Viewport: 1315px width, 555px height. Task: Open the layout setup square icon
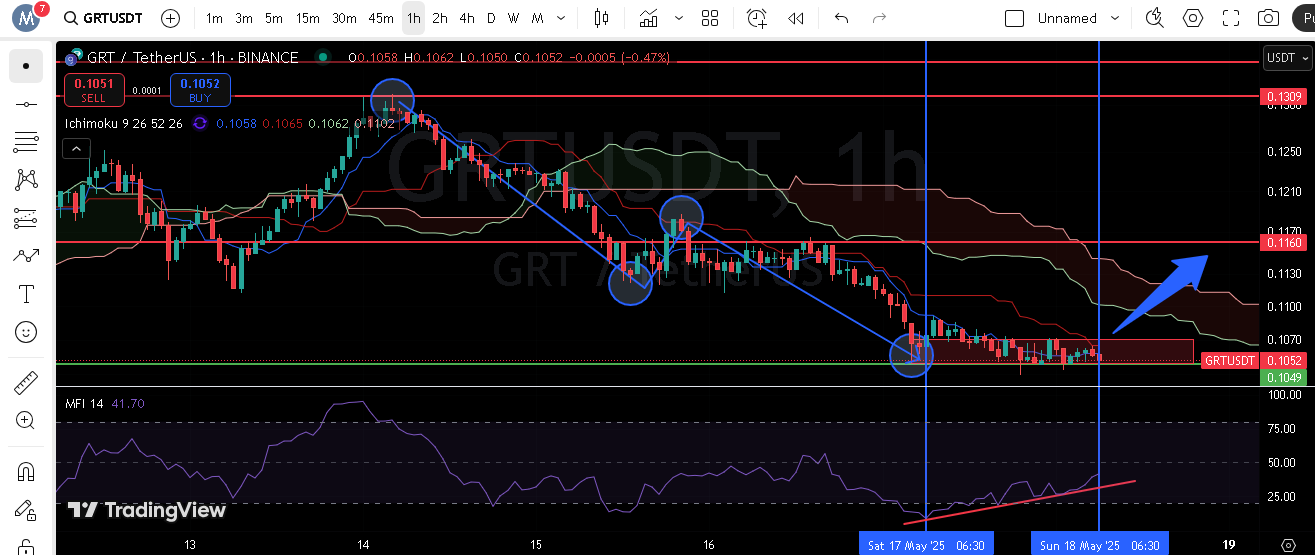[x=1014, y=18]
